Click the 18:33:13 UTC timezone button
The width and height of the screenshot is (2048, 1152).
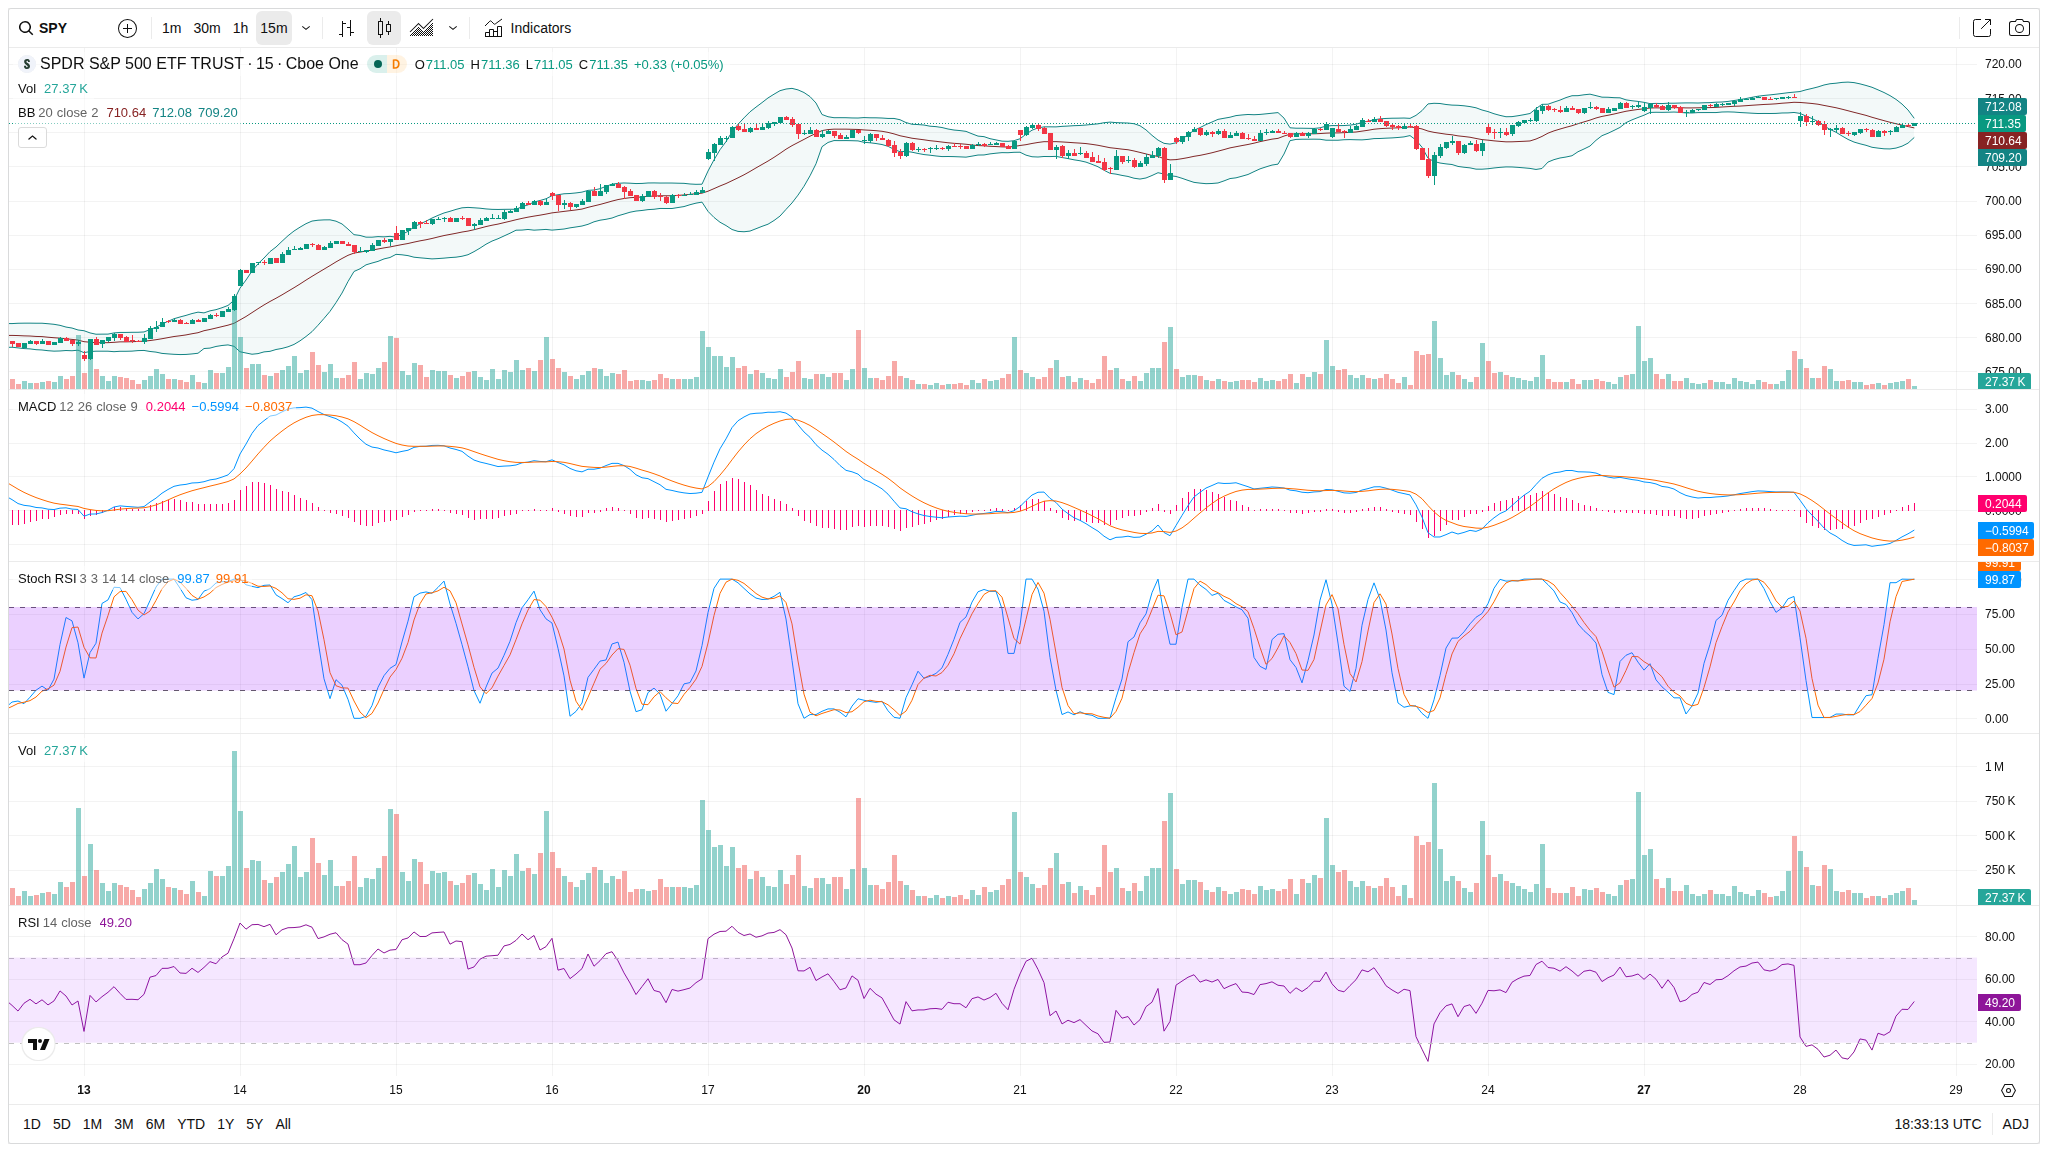pos(1937,1124)
